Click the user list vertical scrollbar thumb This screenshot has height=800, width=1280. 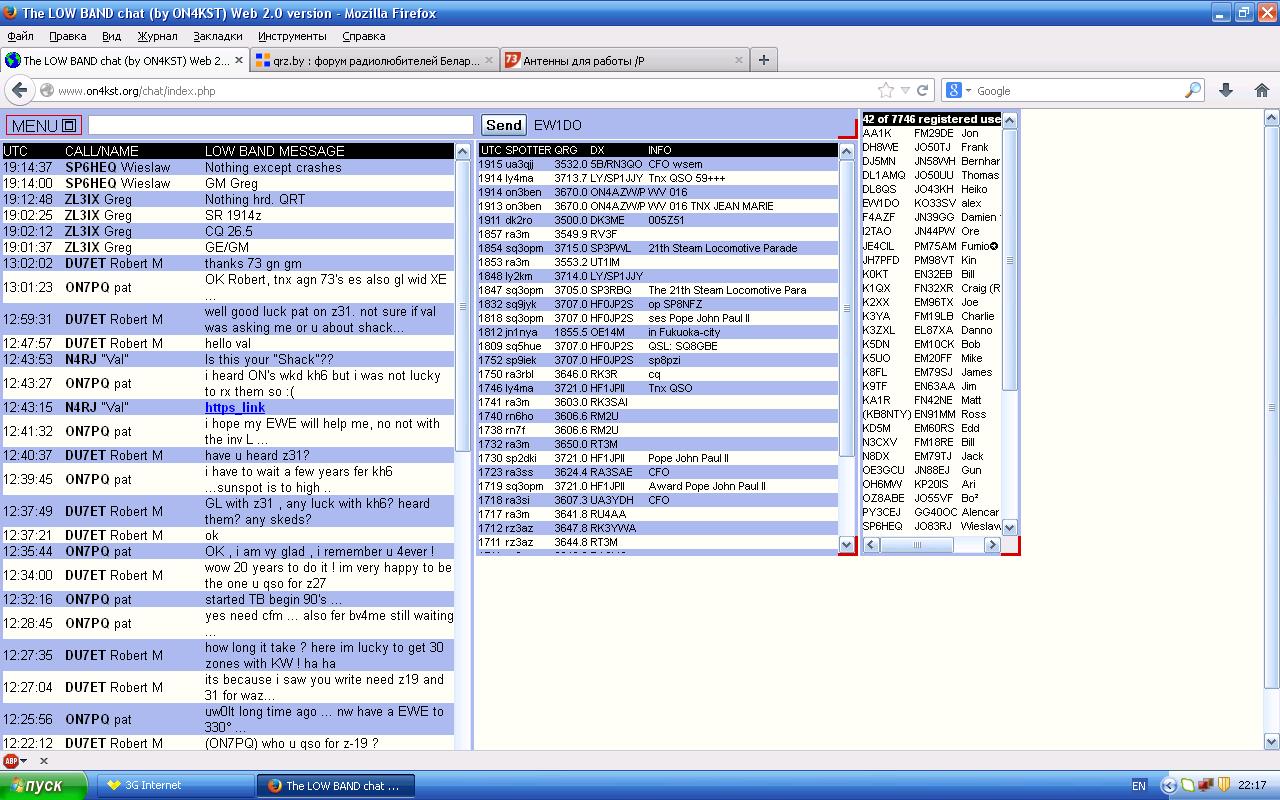(x=1009, y=261)
